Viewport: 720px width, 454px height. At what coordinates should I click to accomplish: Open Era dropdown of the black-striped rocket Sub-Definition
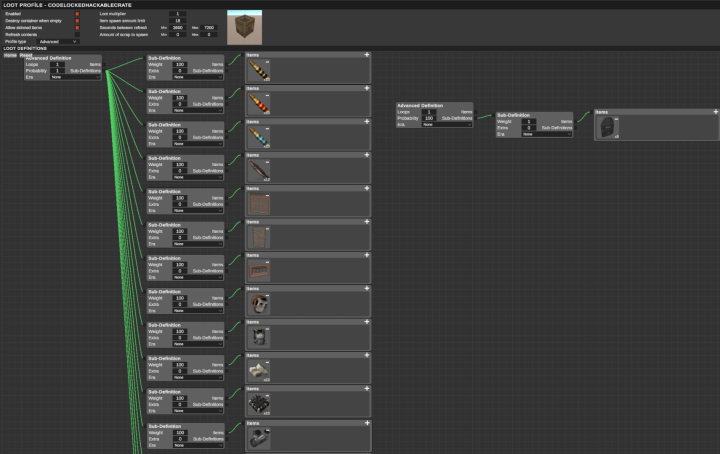coord(198,77)
